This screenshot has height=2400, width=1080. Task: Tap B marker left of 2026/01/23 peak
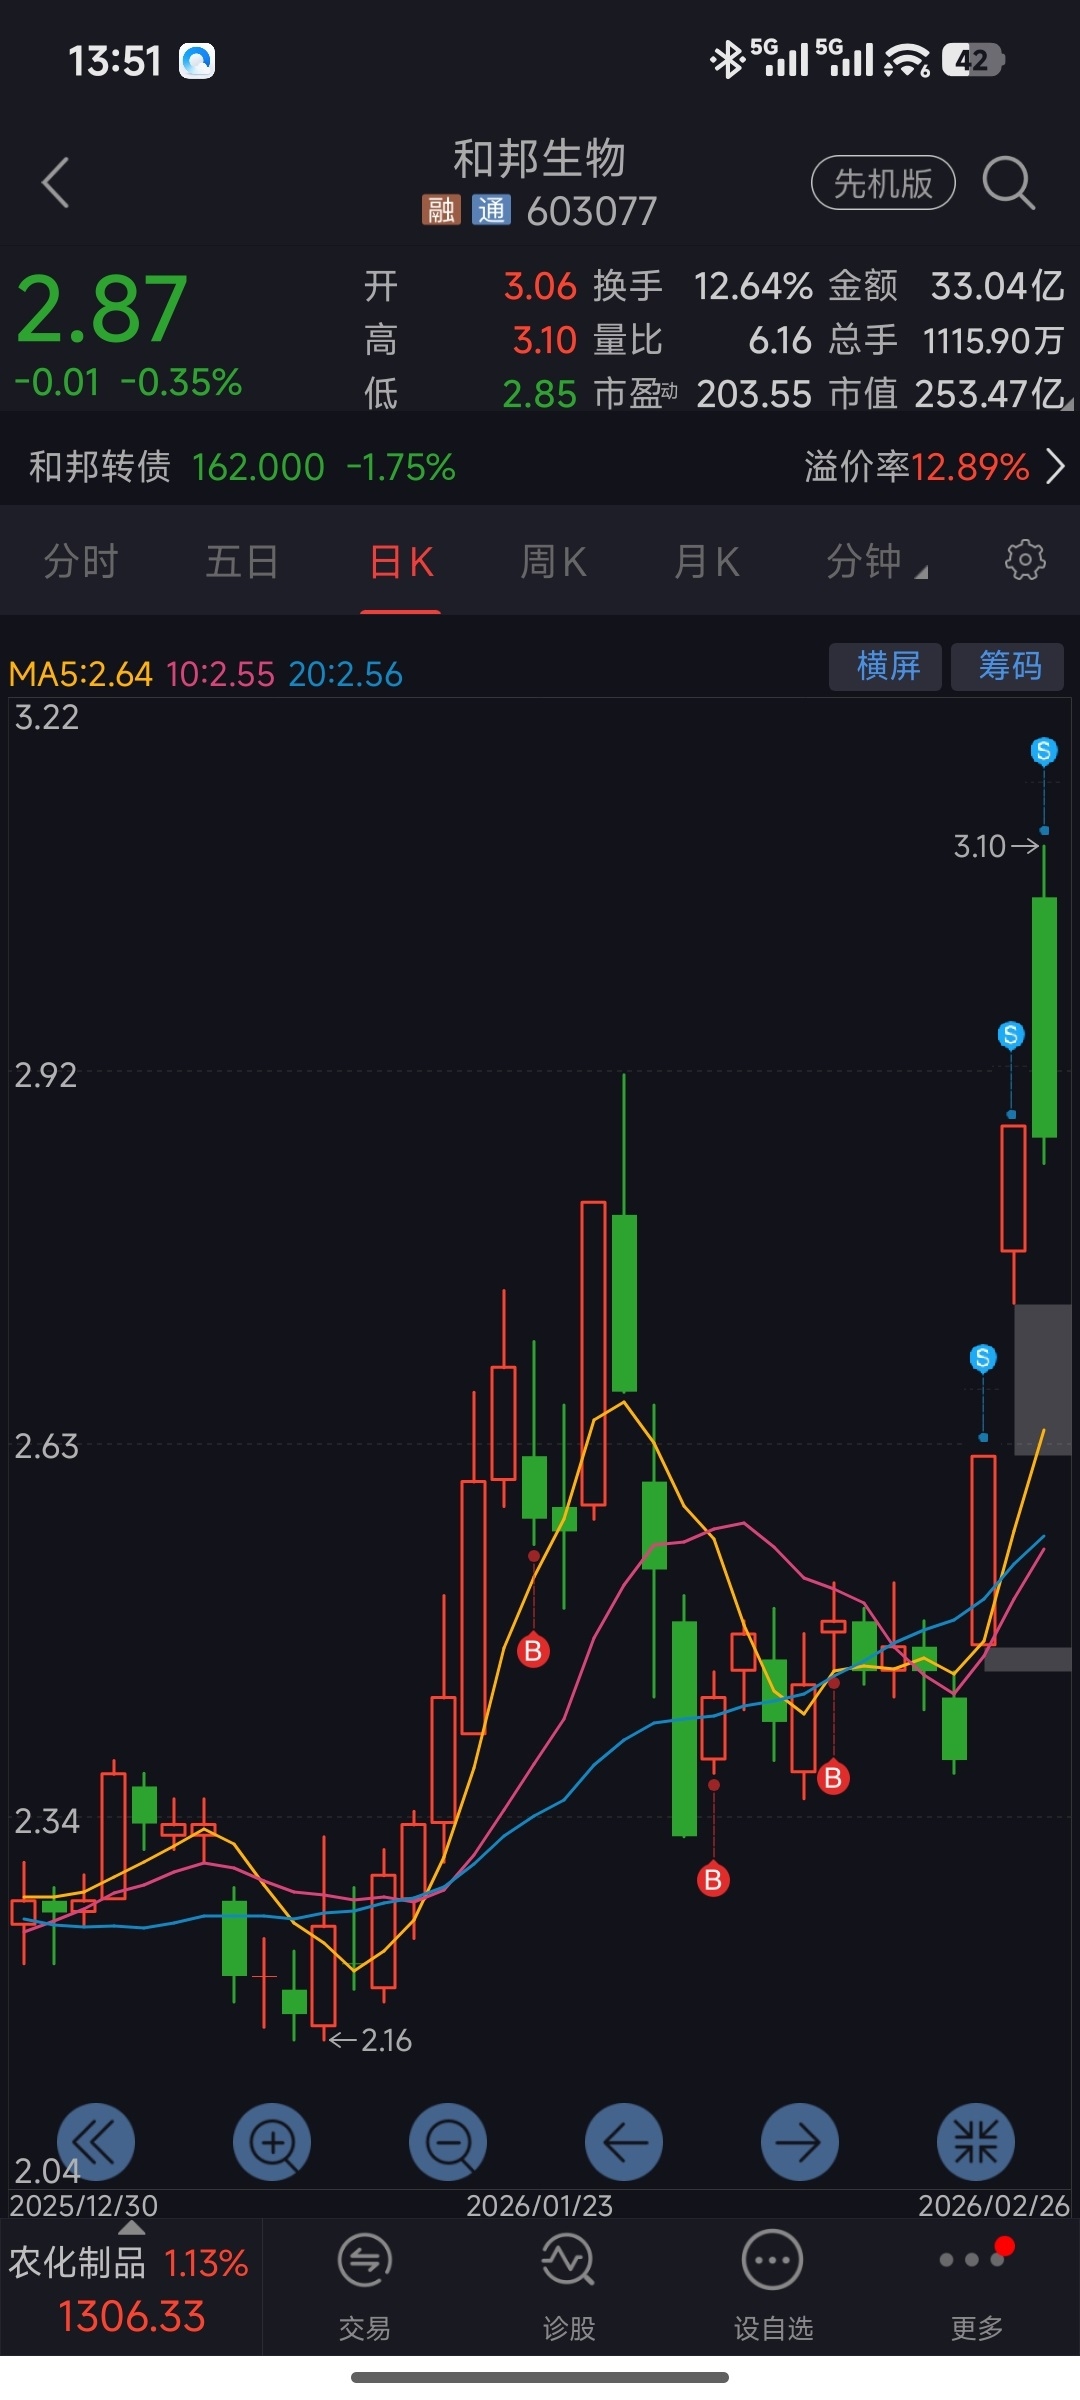pyautogui.click(x=533, y=1650)
